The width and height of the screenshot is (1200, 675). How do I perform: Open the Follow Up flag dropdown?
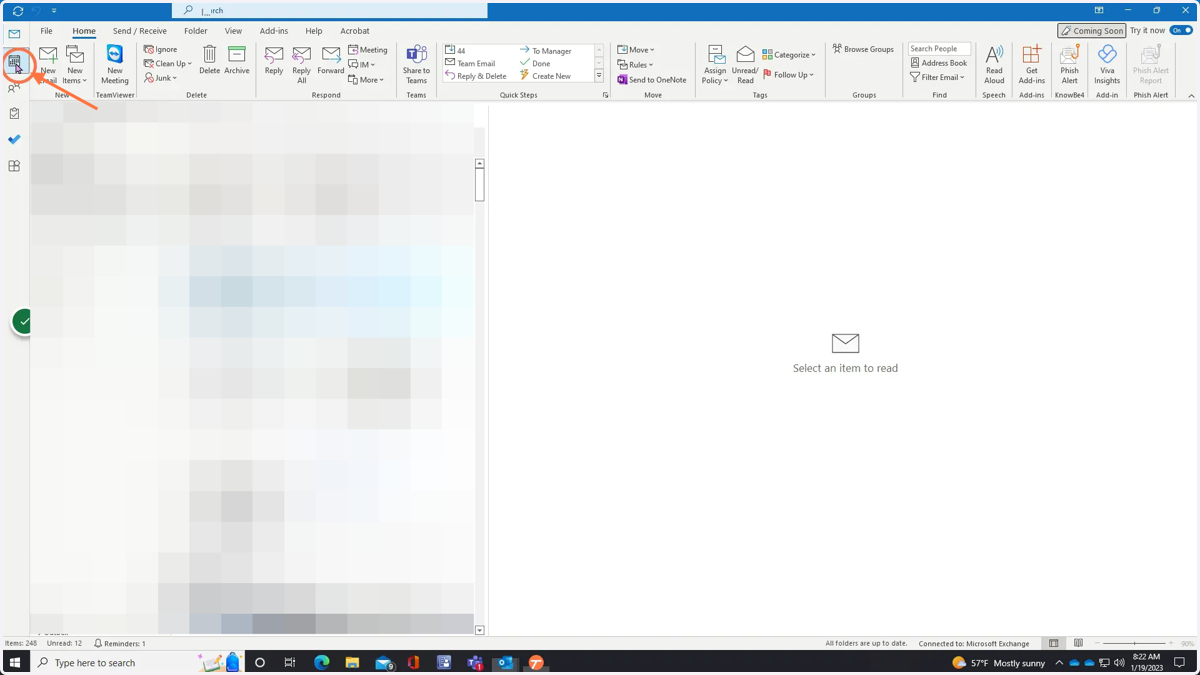(x=789, y=75)
